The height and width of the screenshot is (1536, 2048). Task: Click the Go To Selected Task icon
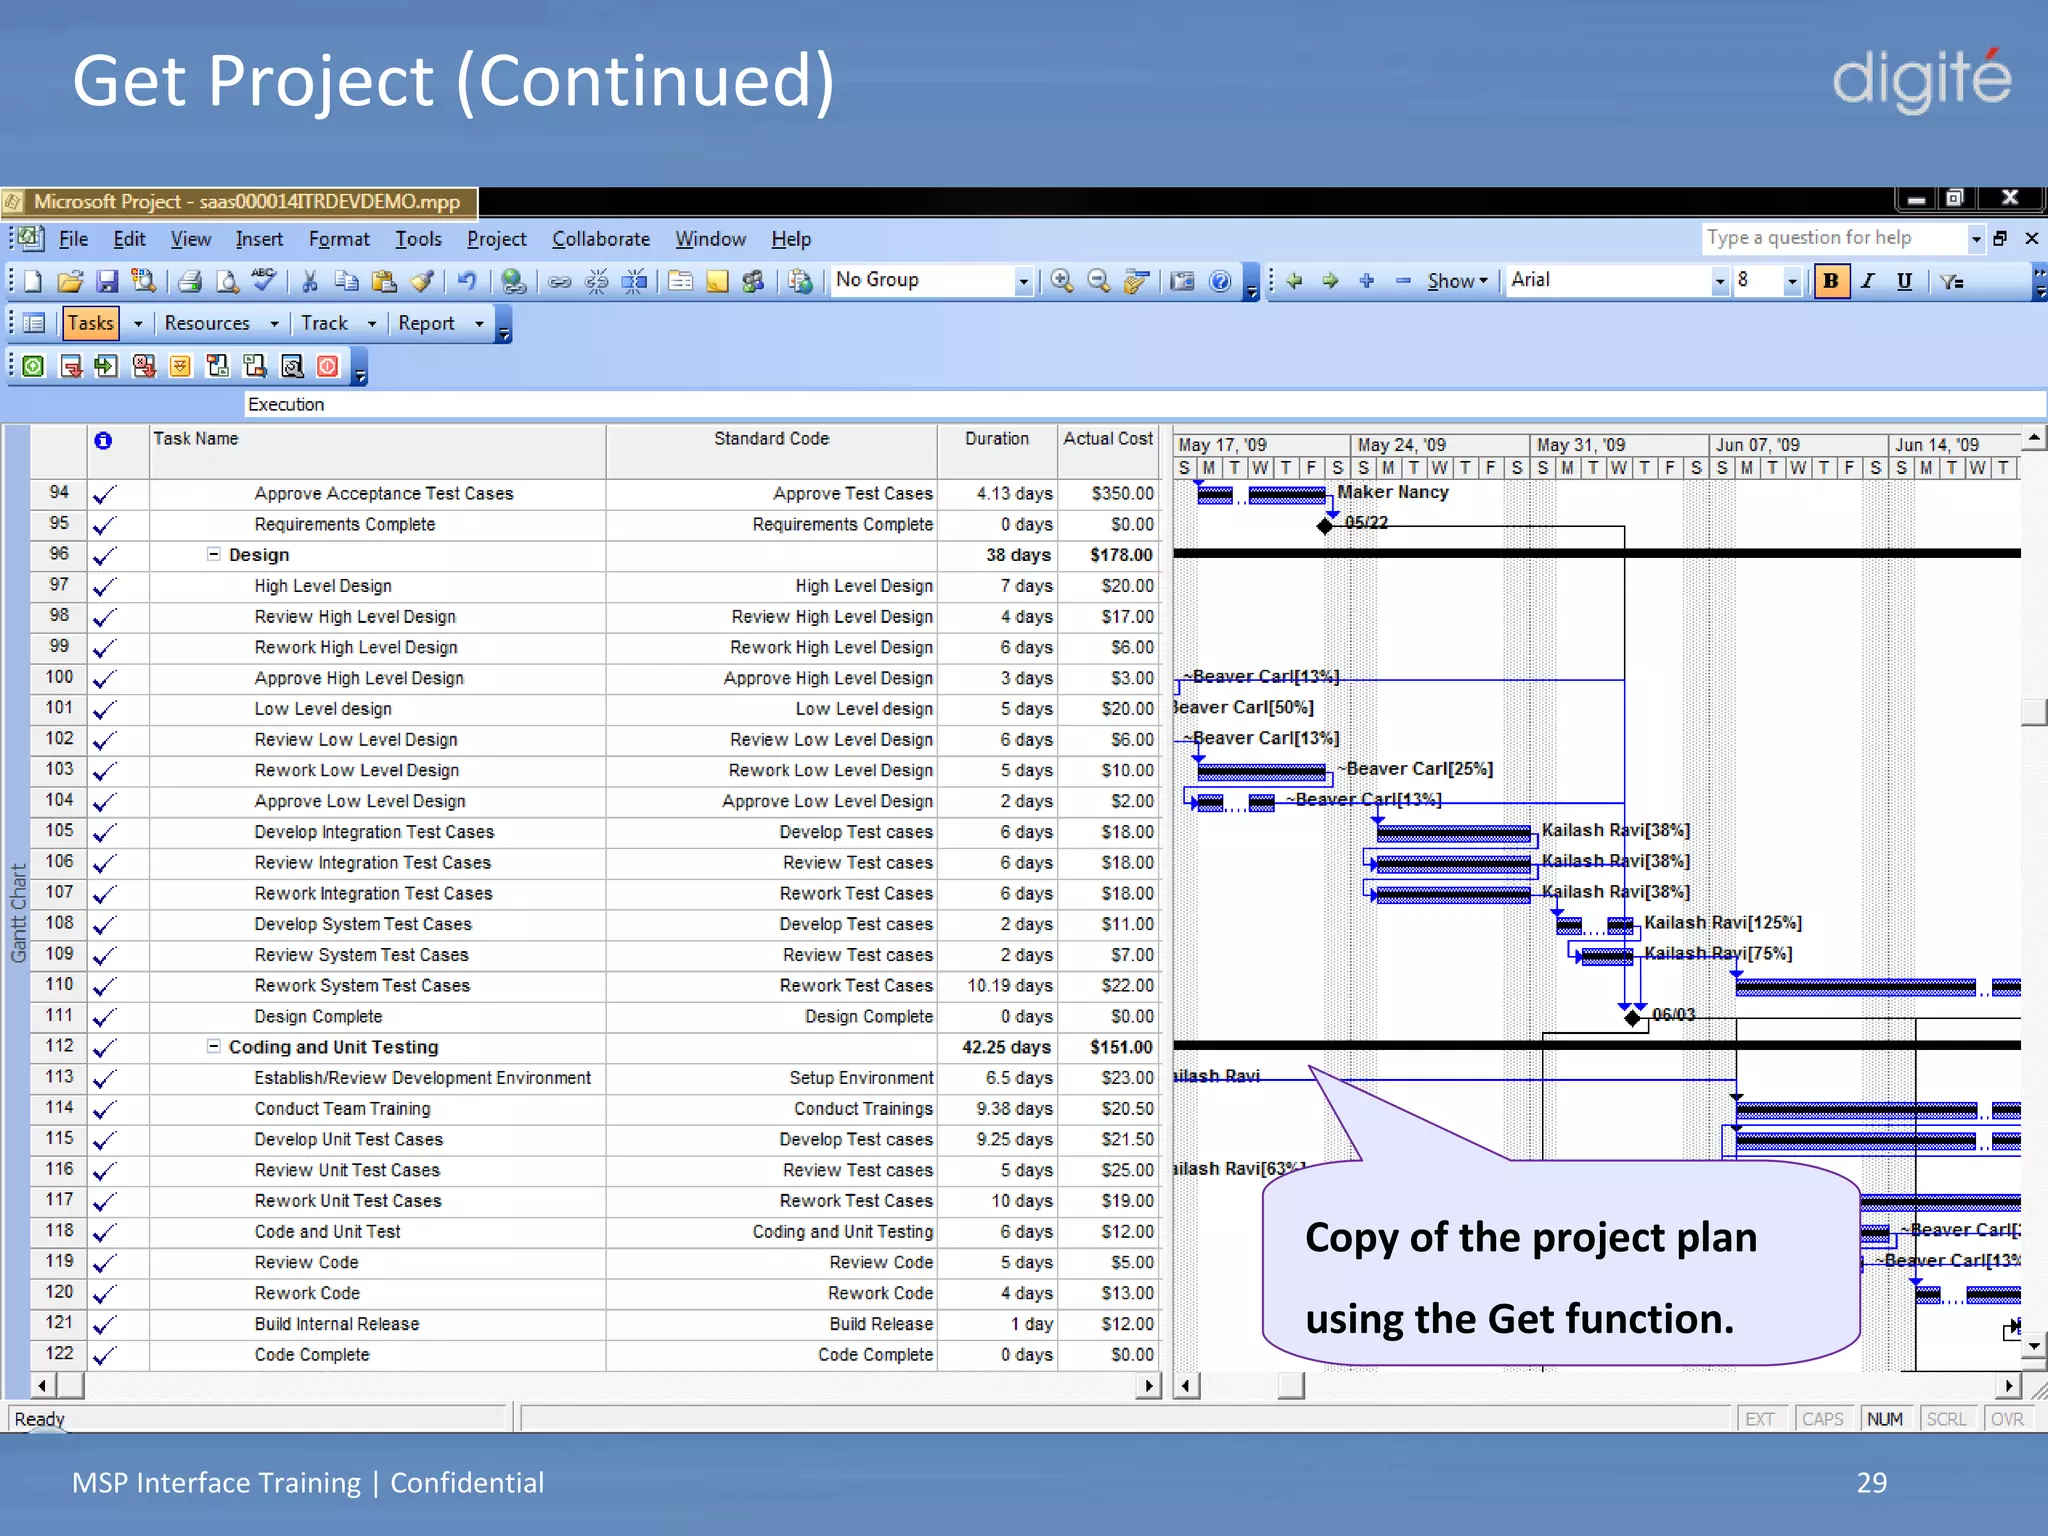point(1135,282)
